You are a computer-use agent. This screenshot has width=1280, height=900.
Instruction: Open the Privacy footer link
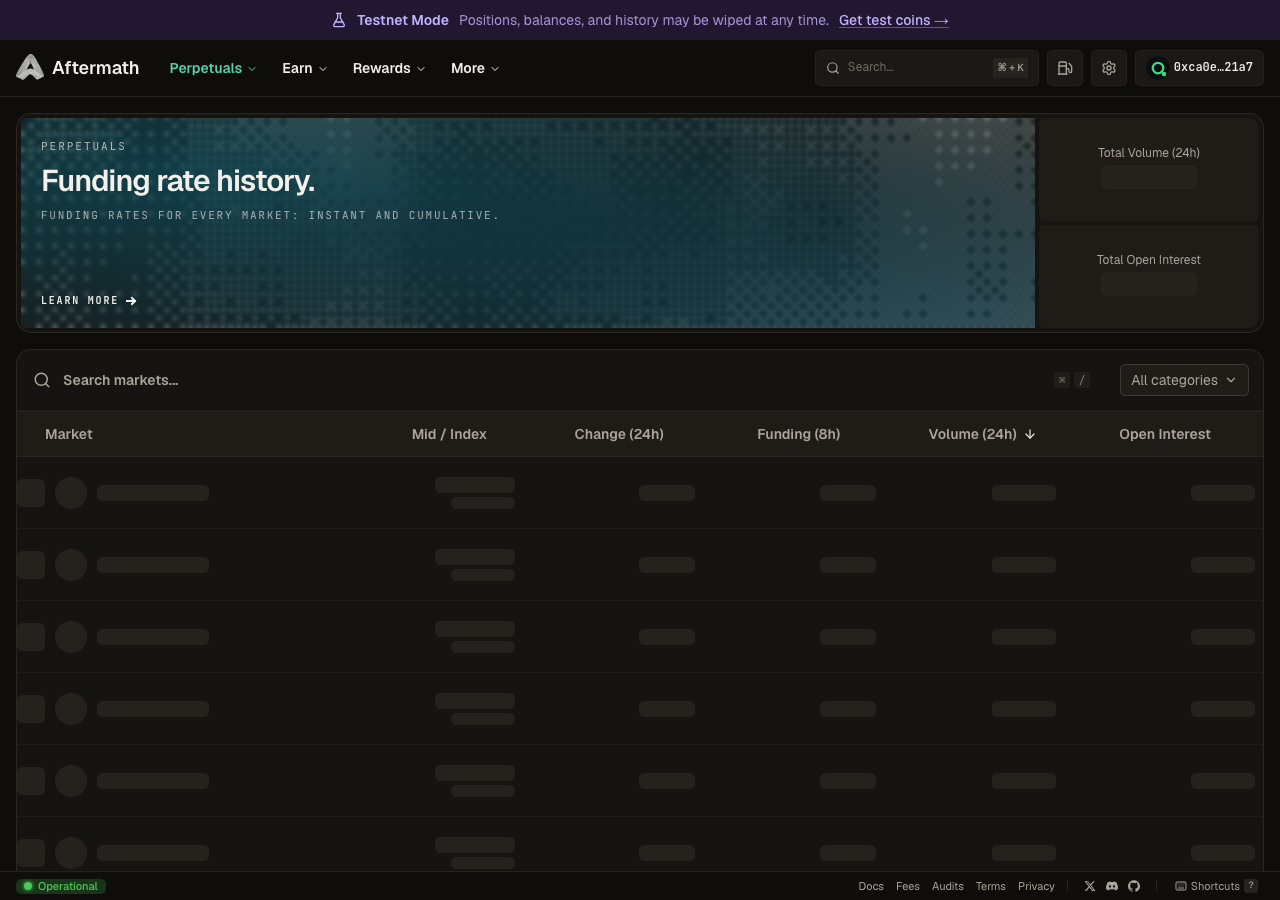1036,886
